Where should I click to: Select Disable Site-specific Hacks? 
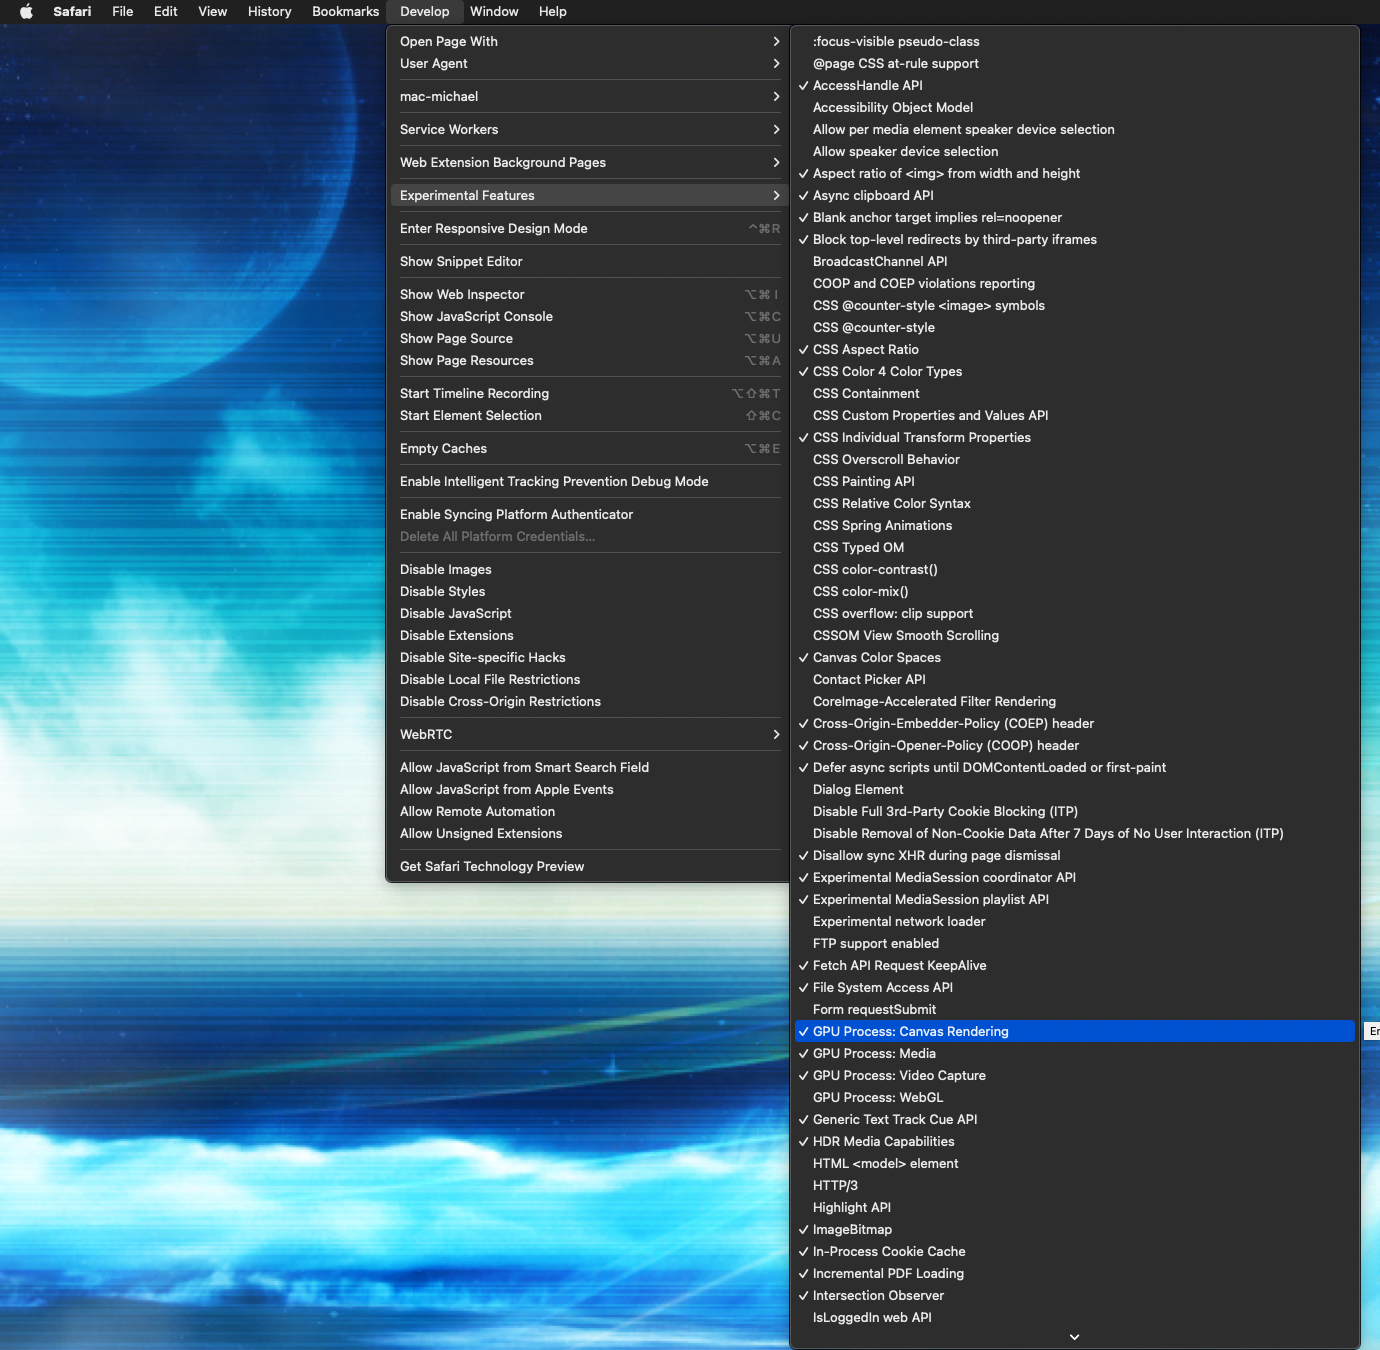(588, 657)
